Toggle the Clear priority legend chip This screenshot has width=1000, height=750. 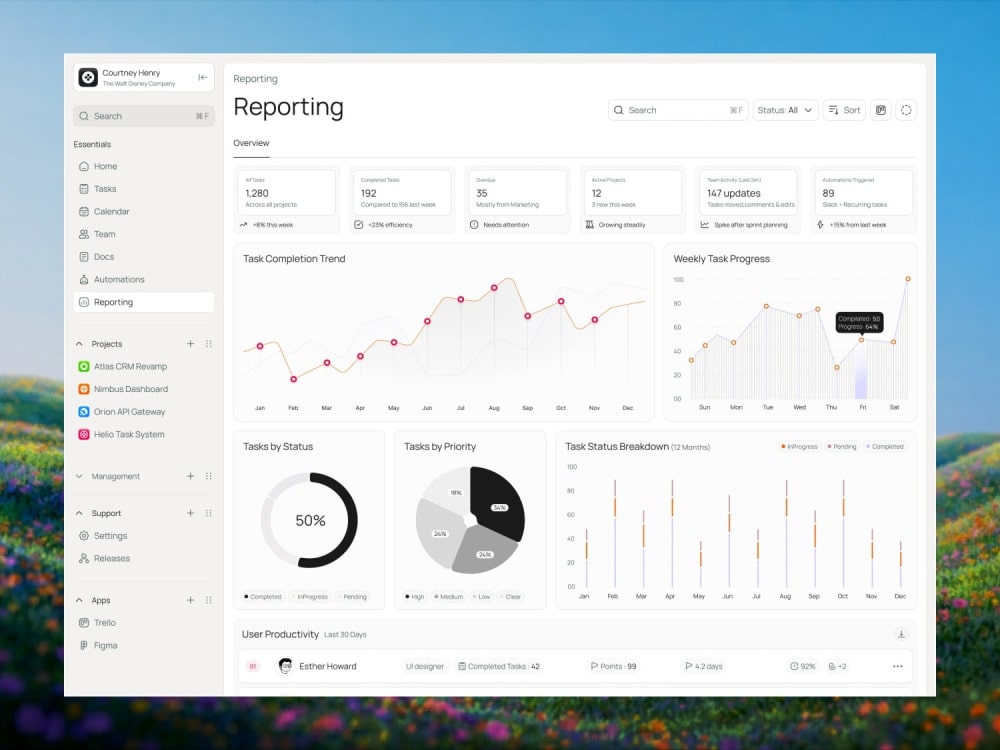pos(511,597)
